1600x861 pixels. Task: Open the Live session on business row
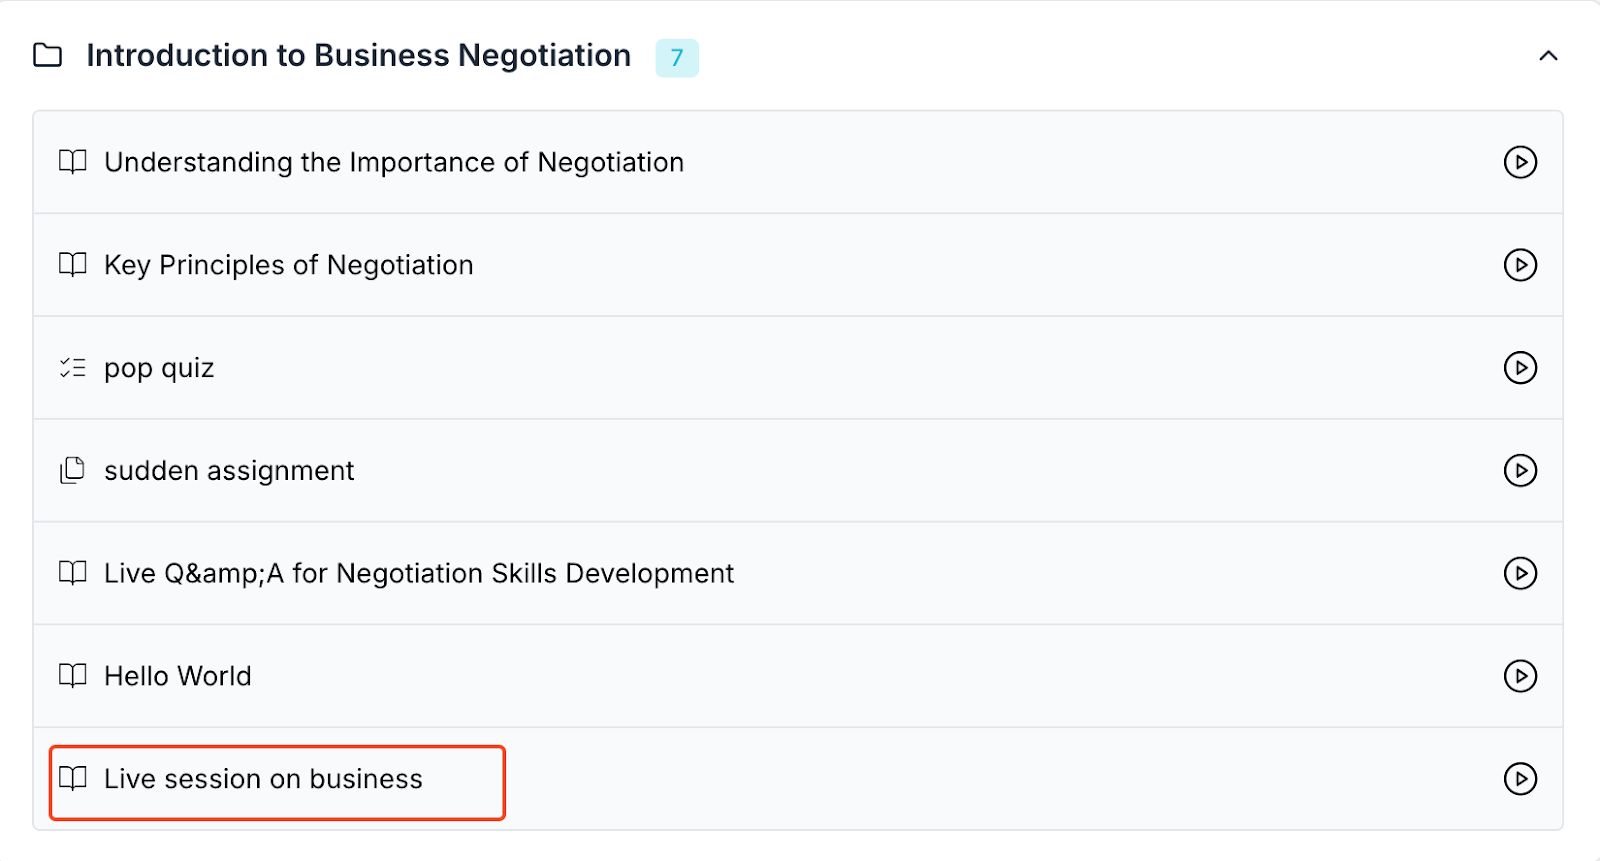tap(262, 779)
